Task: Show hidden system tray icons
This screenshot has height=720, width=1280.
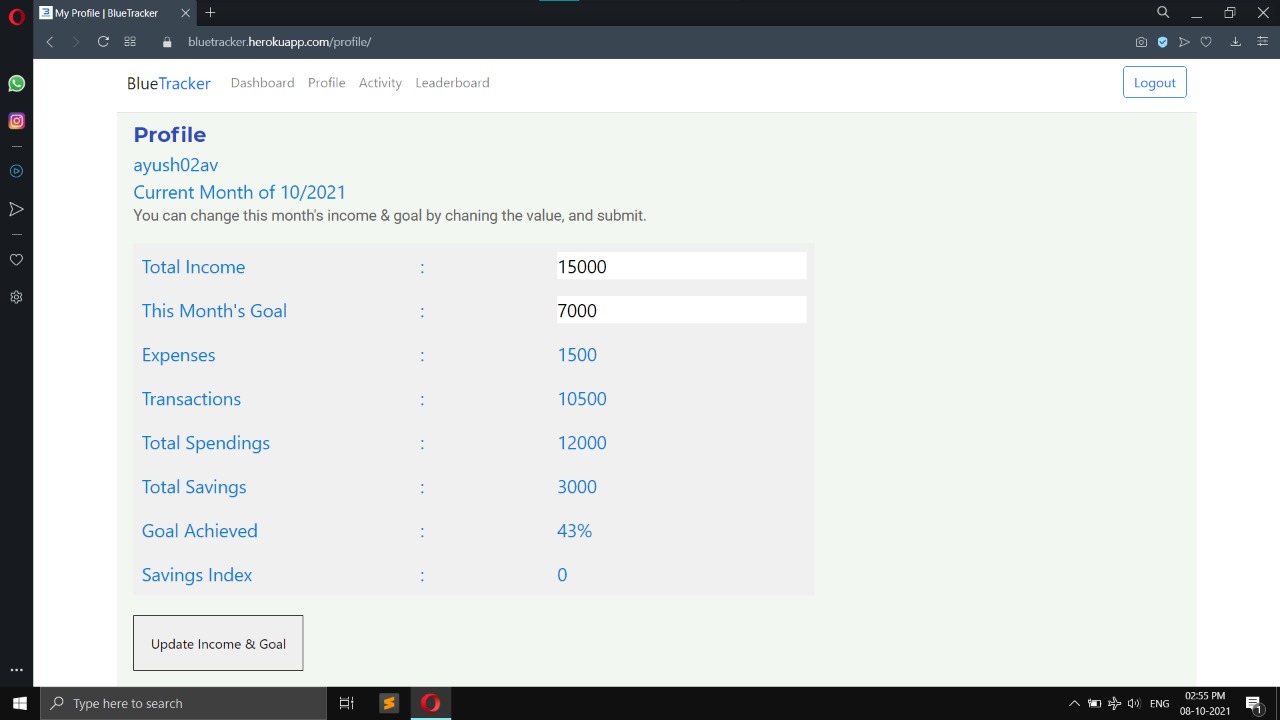Action: [x=1074, y=703]
